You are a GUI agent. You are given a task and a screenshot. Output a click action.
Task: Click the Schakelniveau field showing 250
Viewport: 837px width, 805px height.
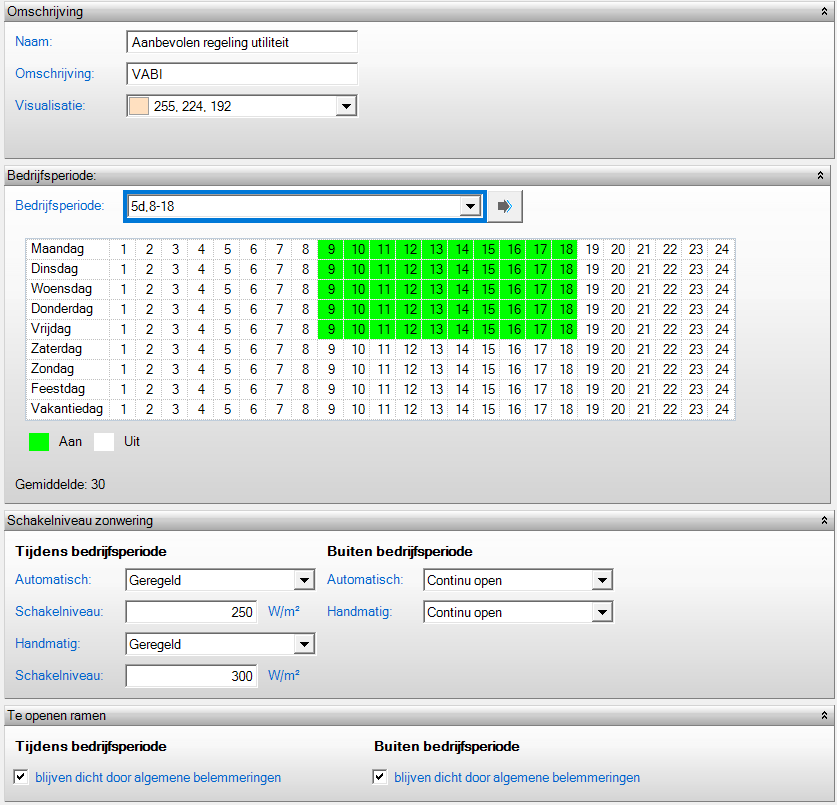(191, 613)
